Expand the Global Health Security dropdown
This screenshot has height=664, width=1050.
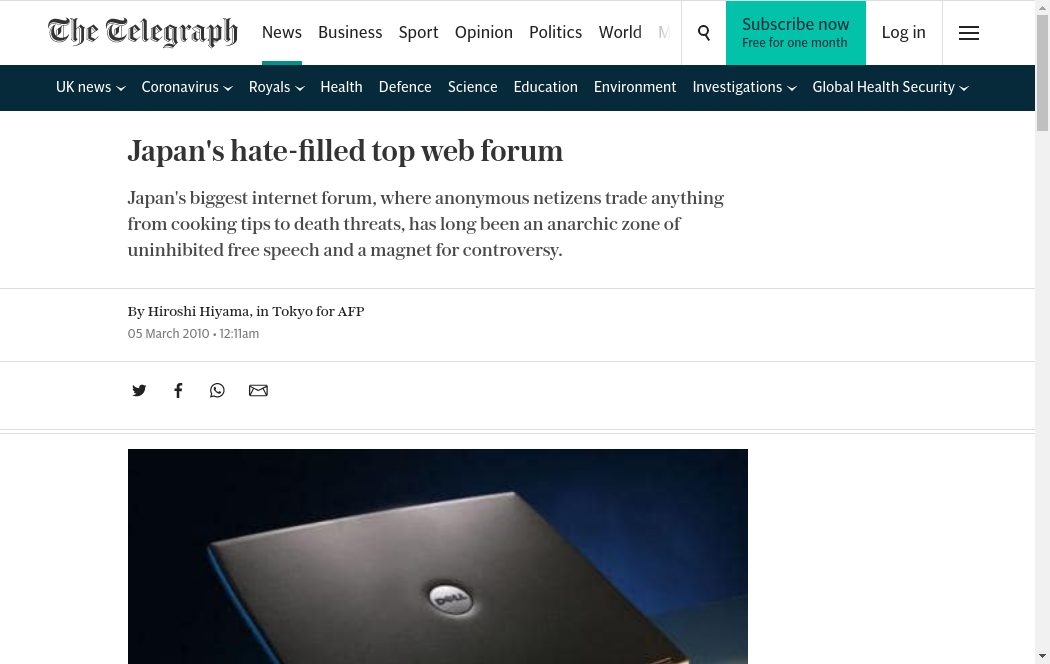tap(891, 87)
